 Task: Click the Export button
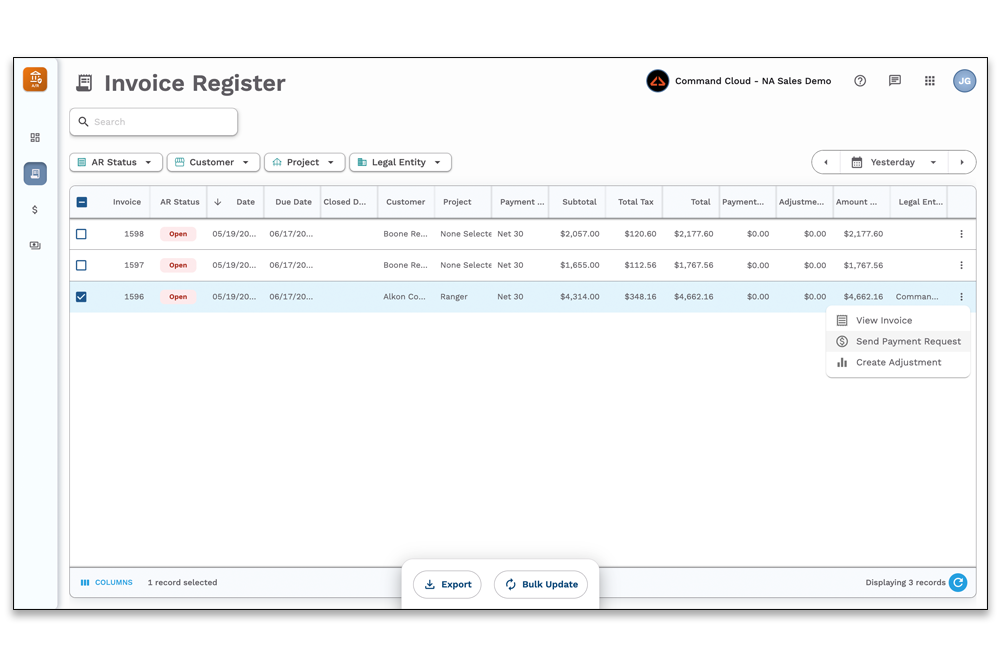[447, 585]
